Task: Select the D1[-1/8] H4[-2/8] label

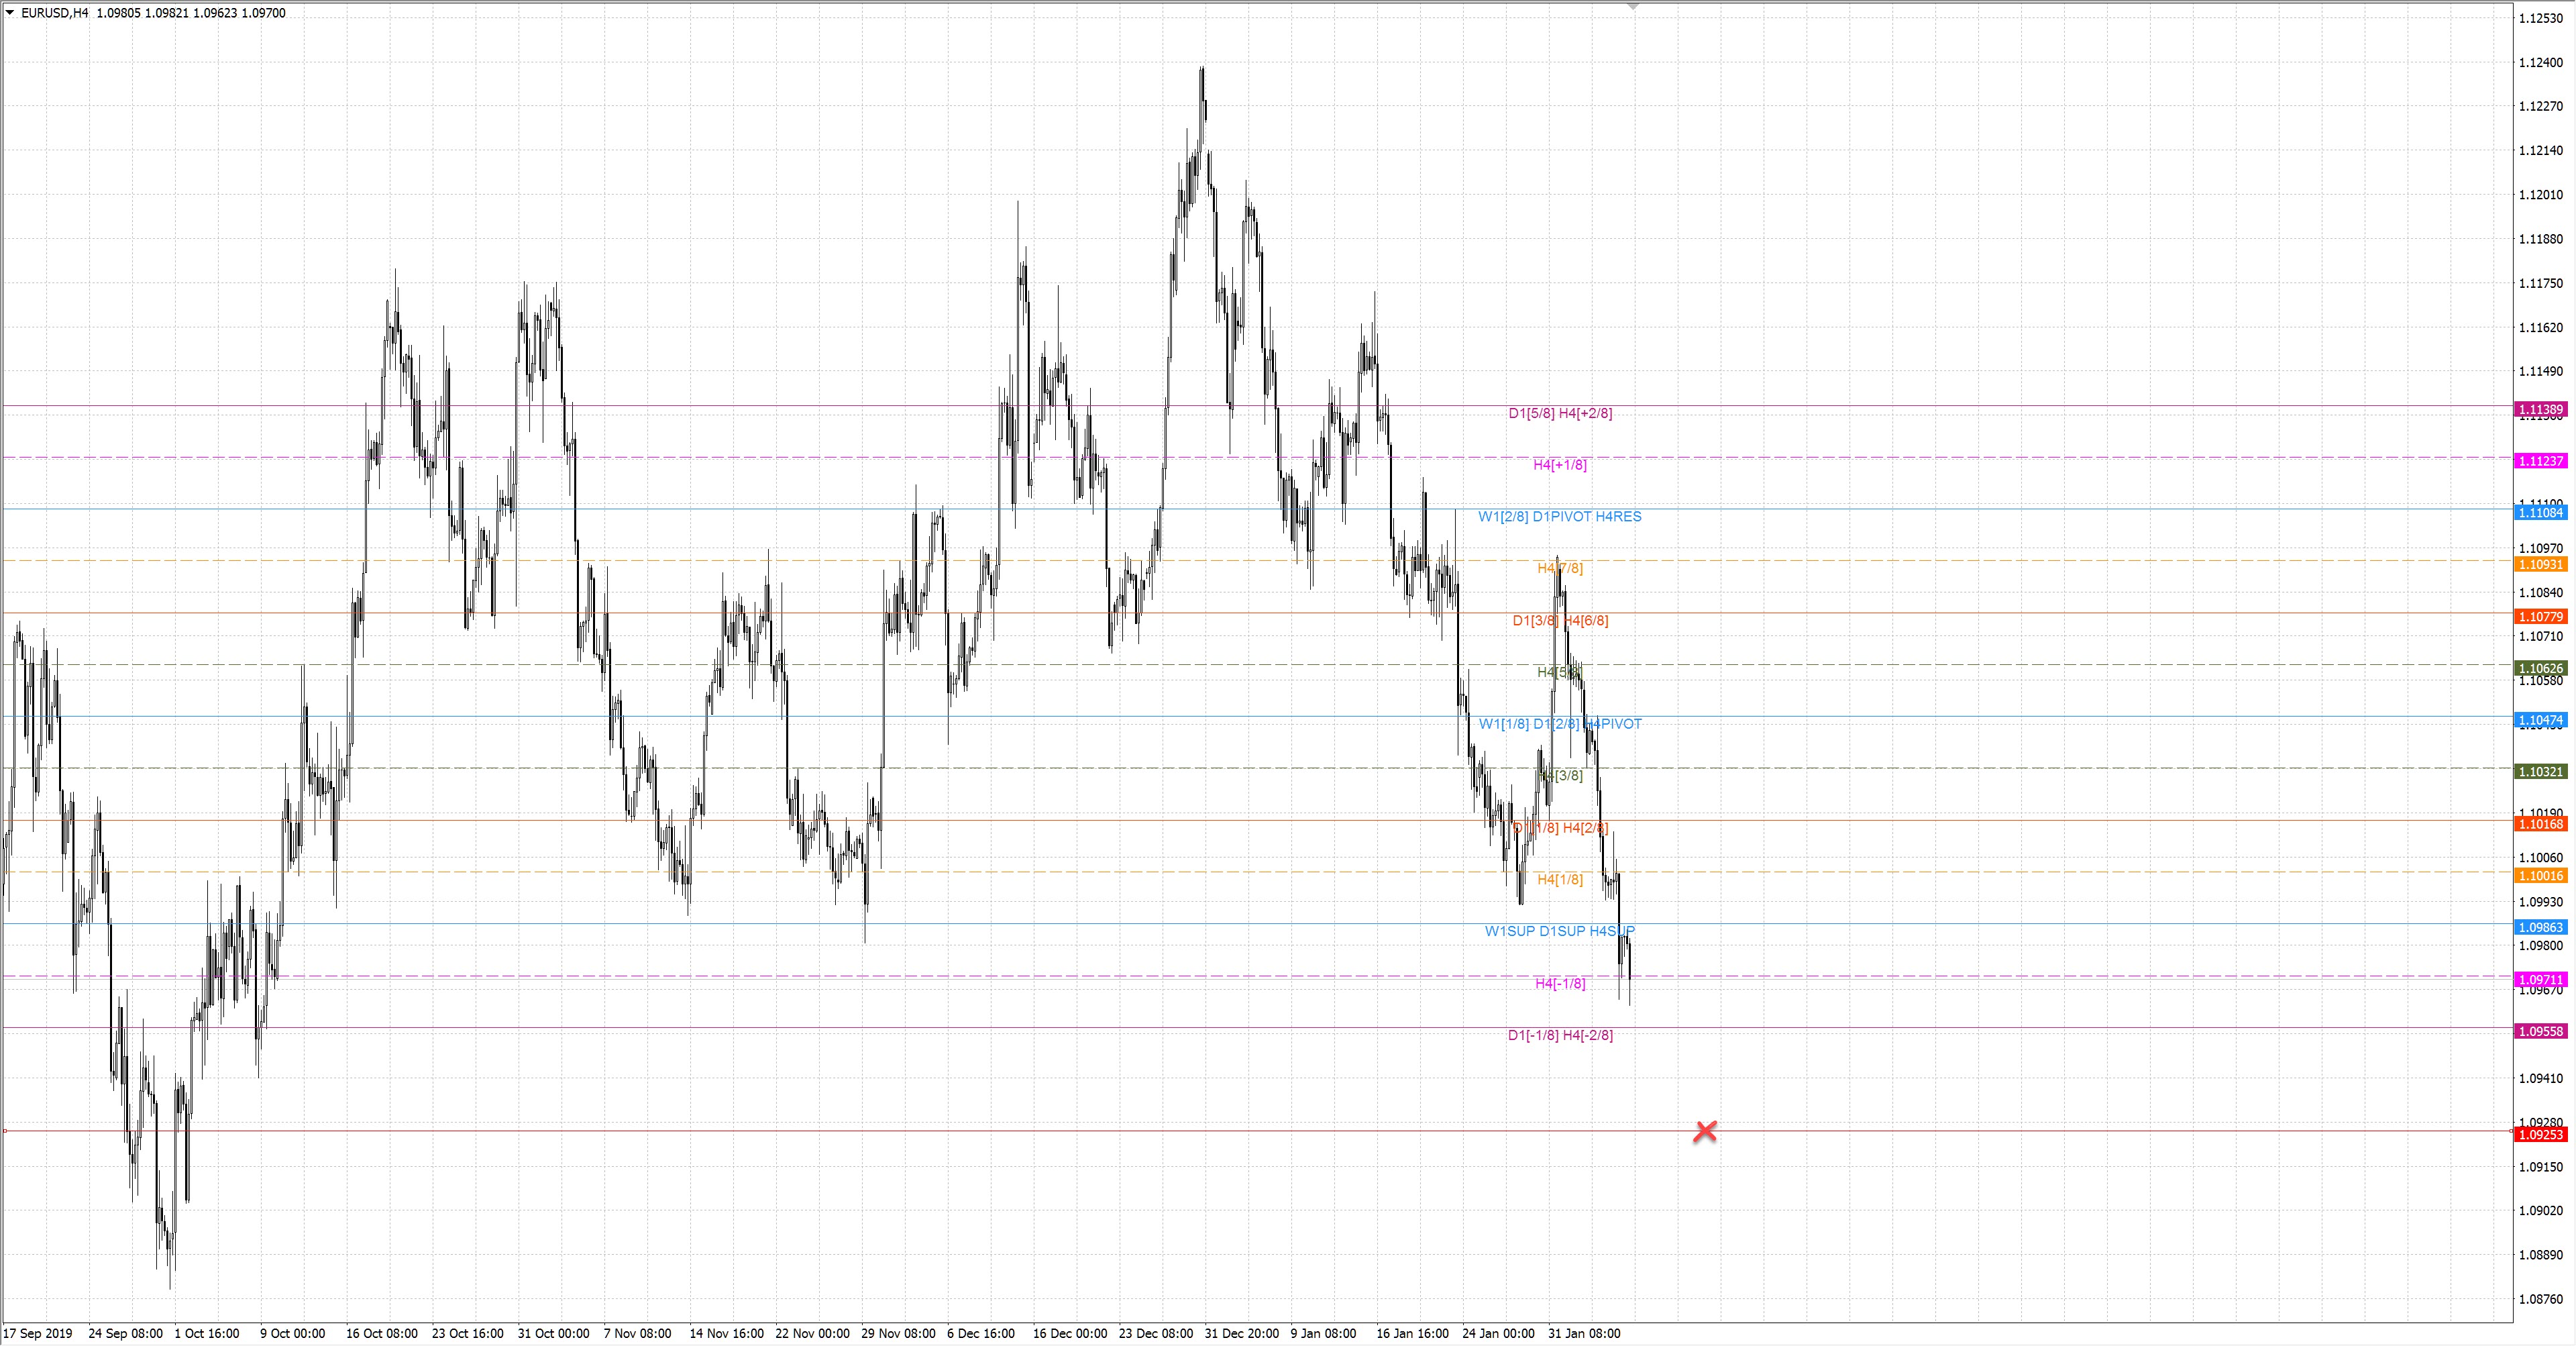Action: click(1560, 1035)
